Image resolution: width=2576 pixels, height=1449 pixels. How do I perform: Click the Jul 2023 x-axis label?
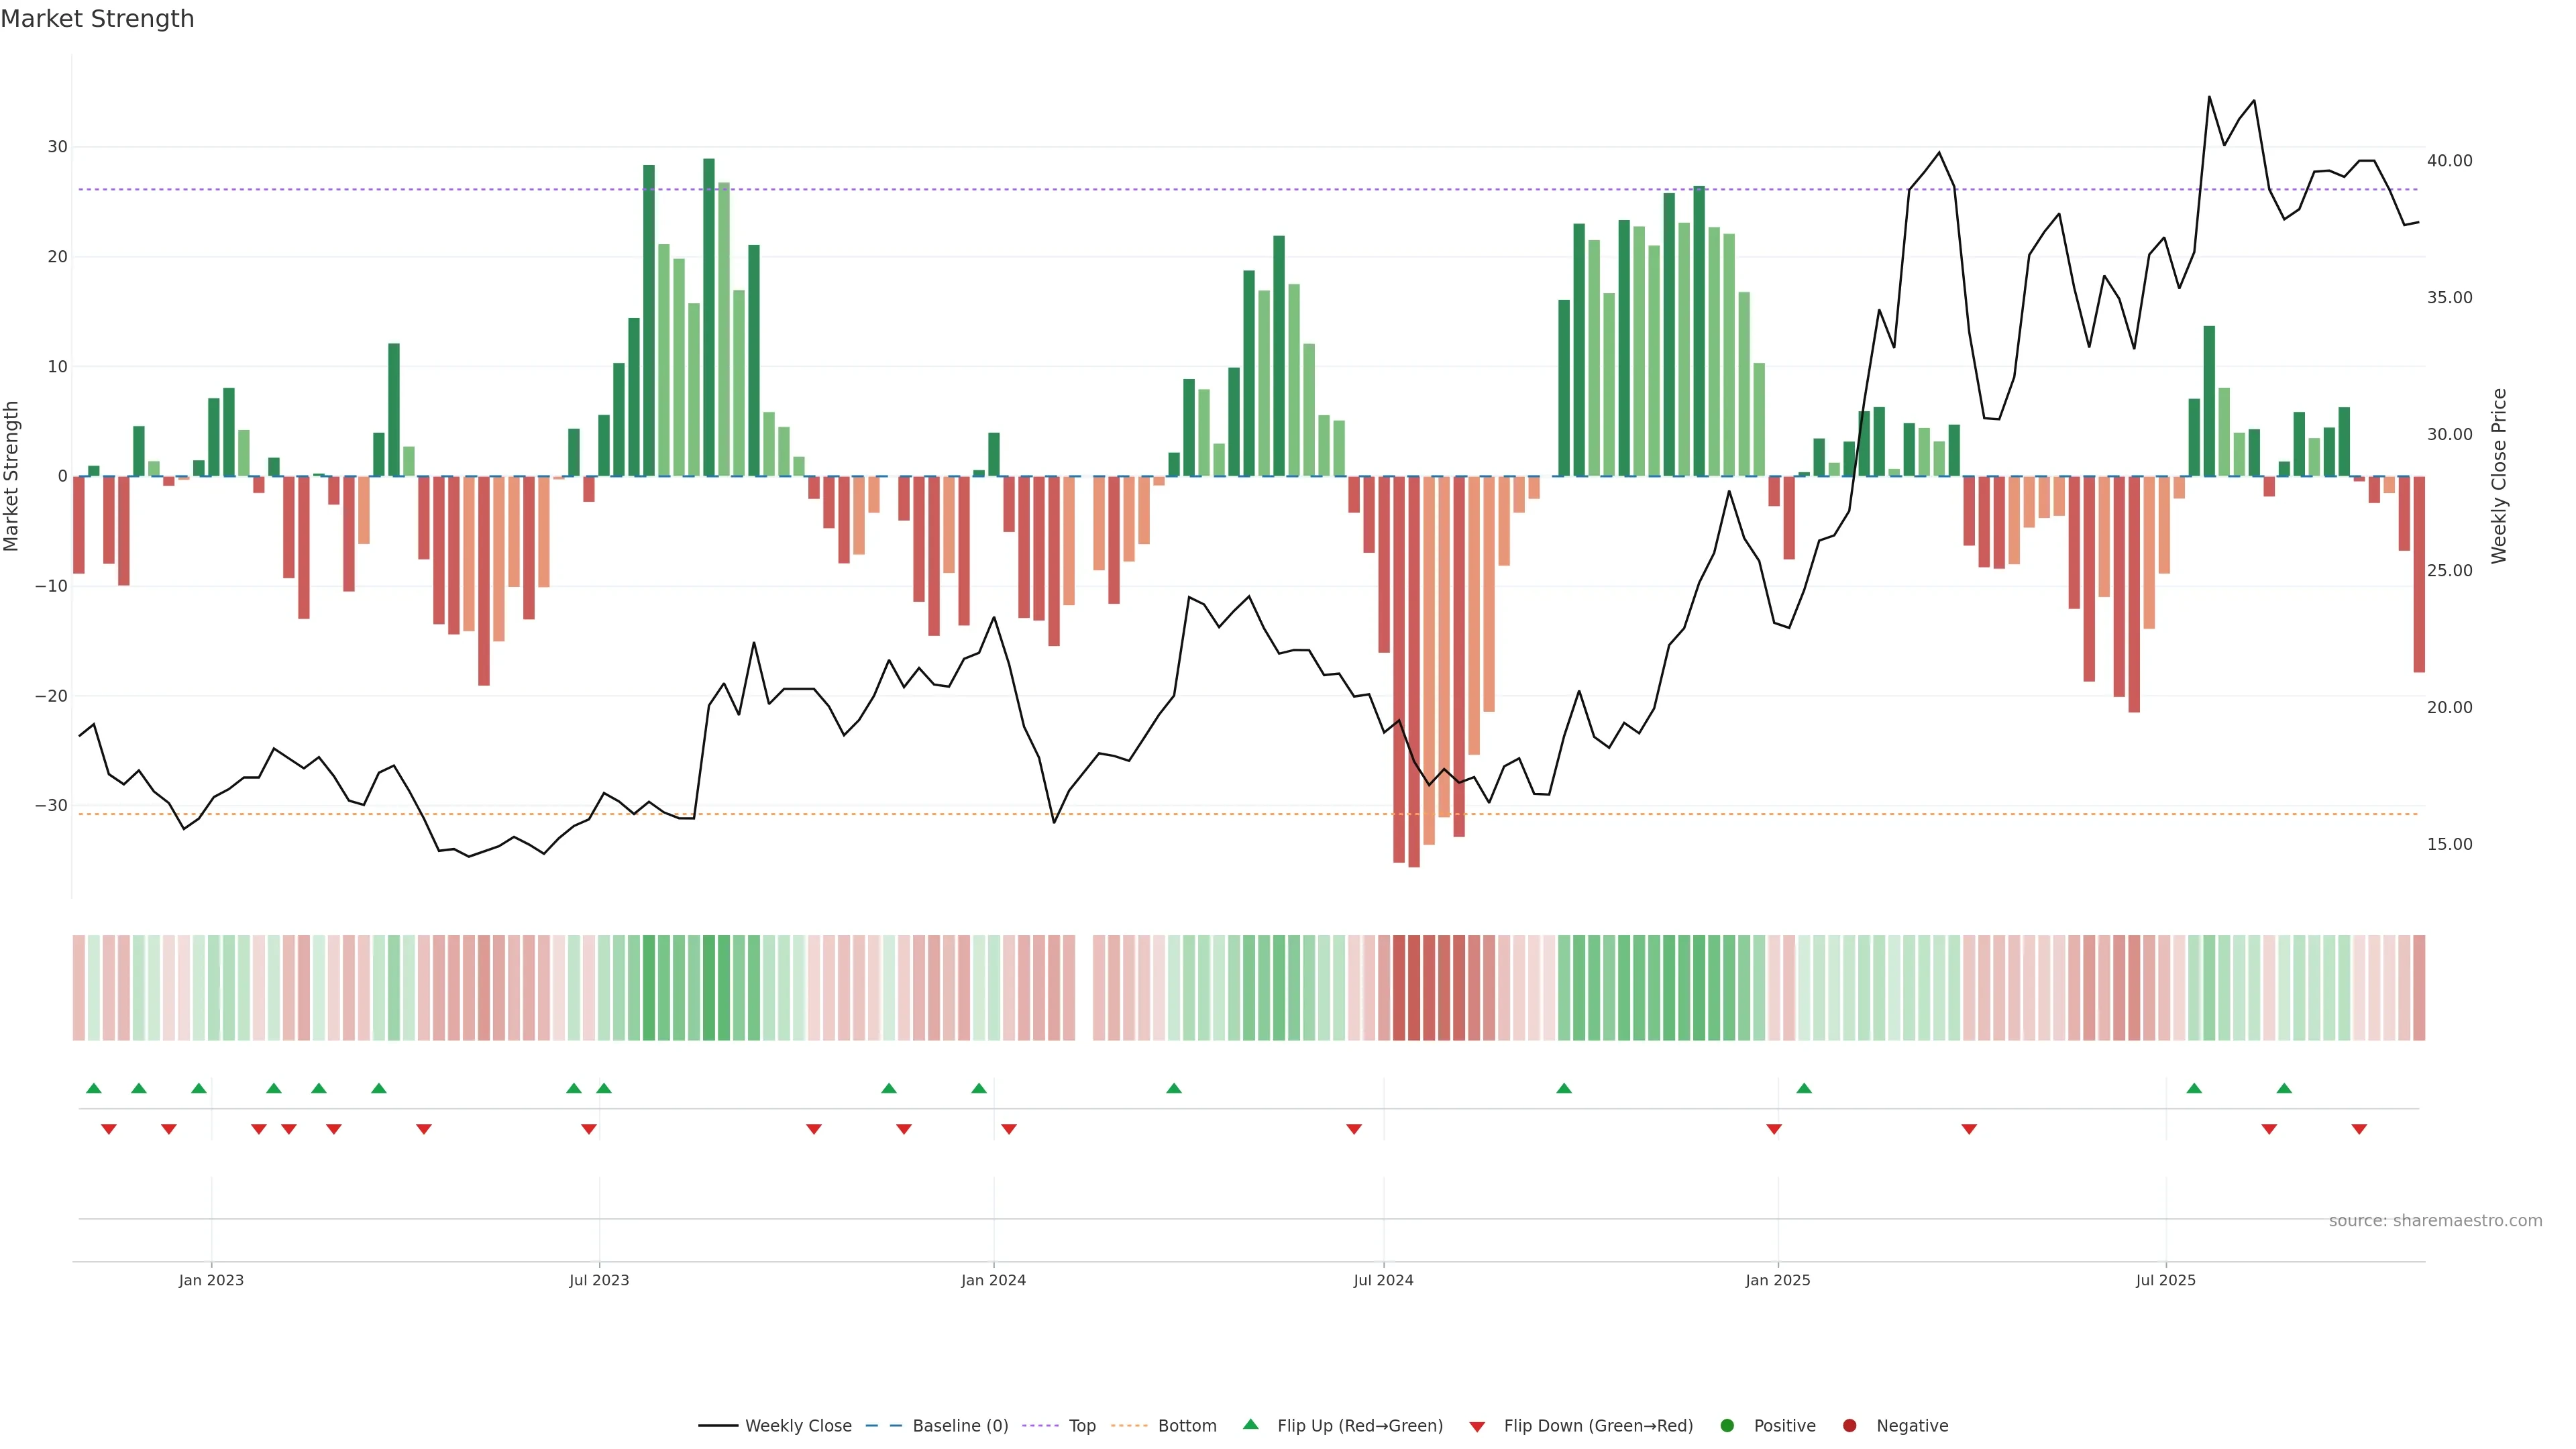599,1280
